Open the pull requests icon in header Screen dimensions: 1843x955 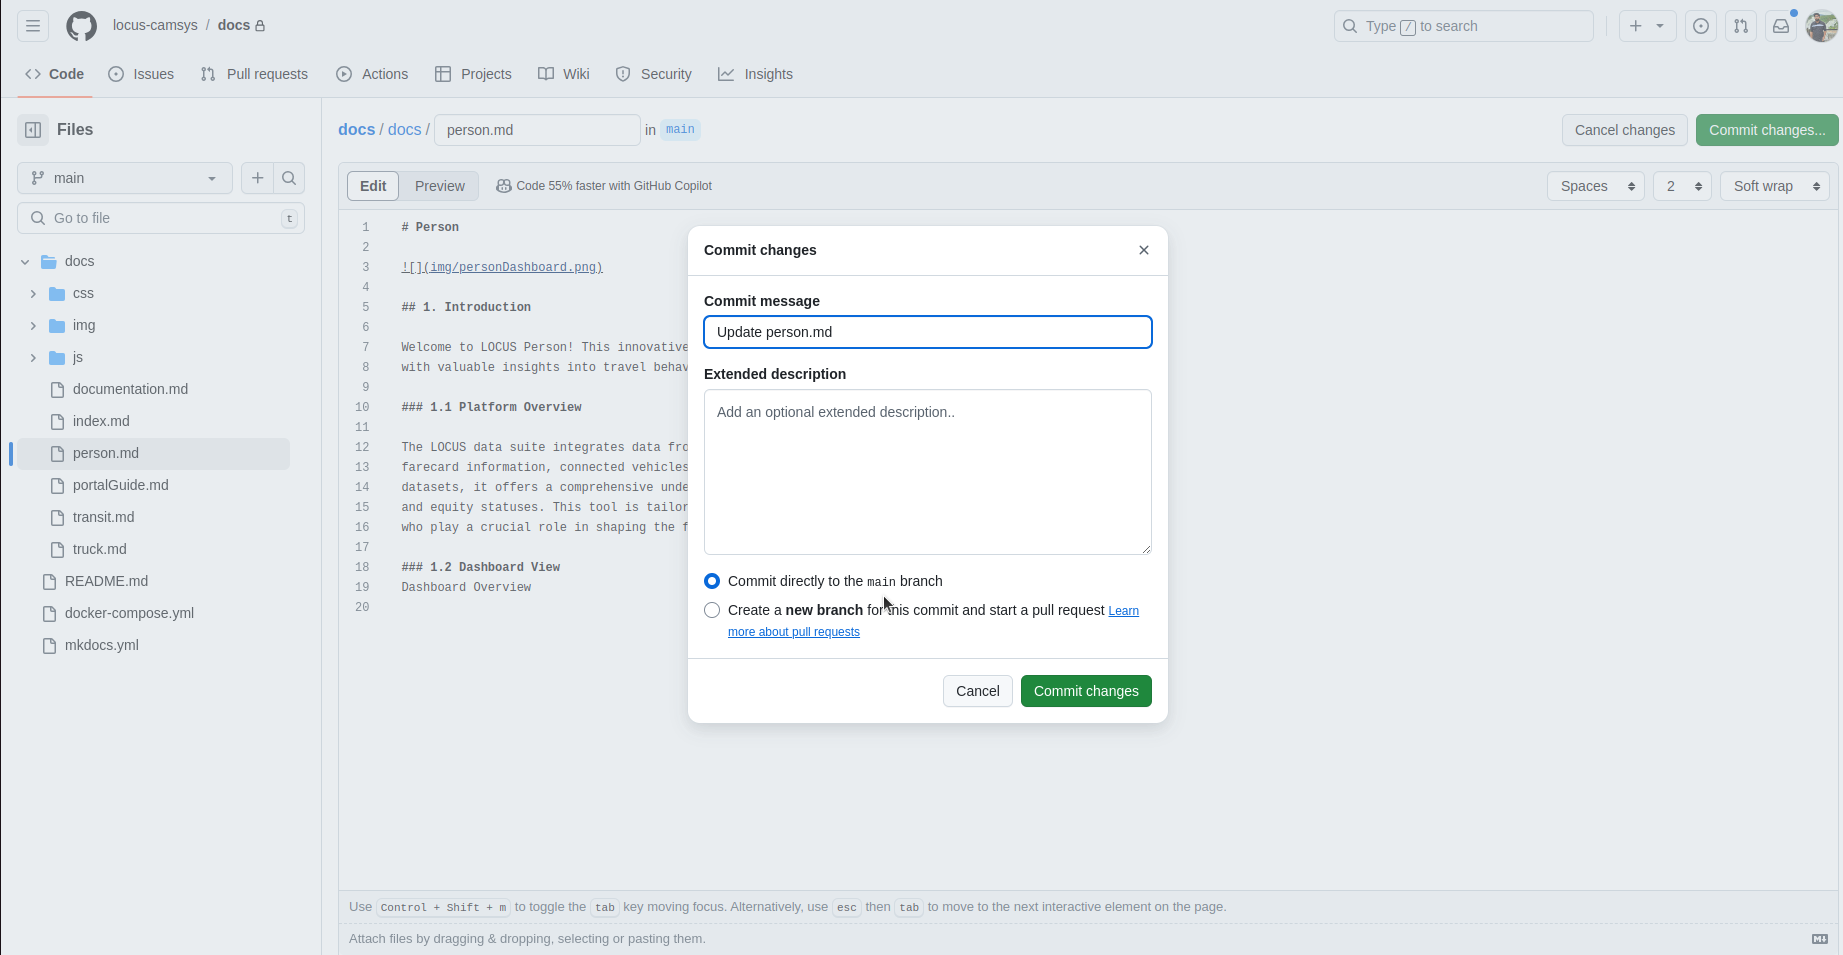pyautogui.click(x=1741, y=26)
